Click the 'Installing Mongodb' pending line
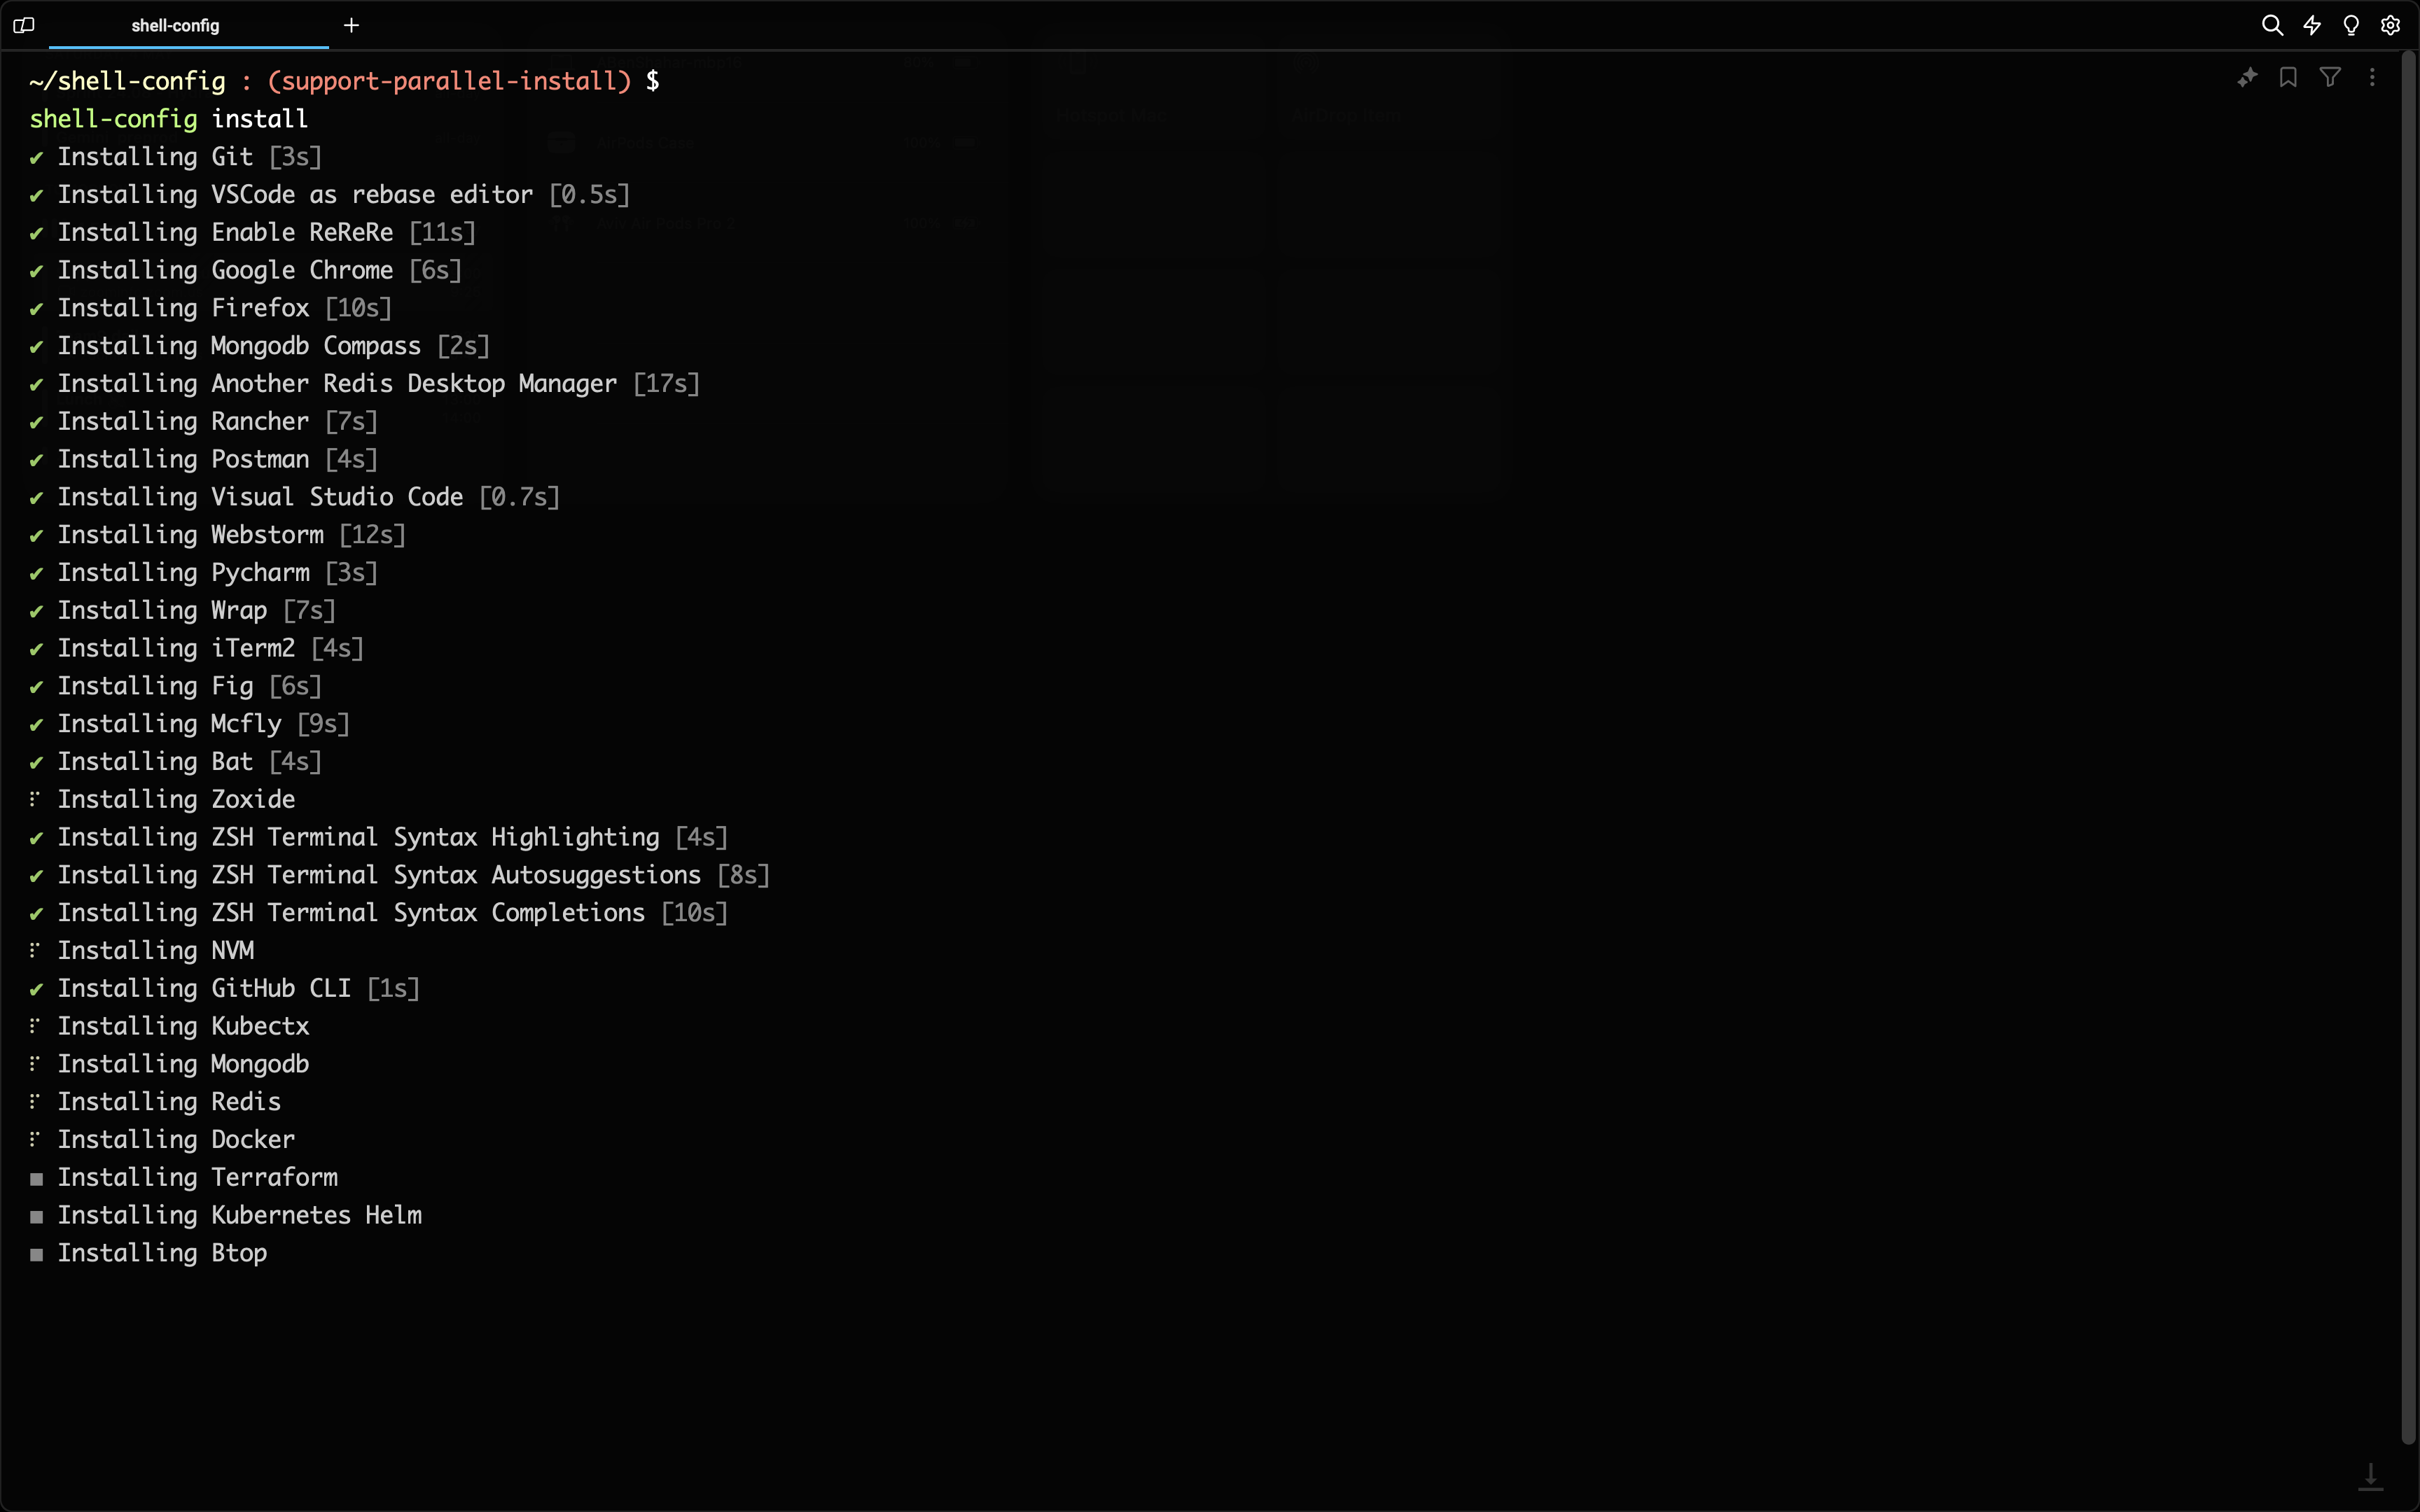Screen dimensions: 2420x1512 click(x=170, y=1064)
